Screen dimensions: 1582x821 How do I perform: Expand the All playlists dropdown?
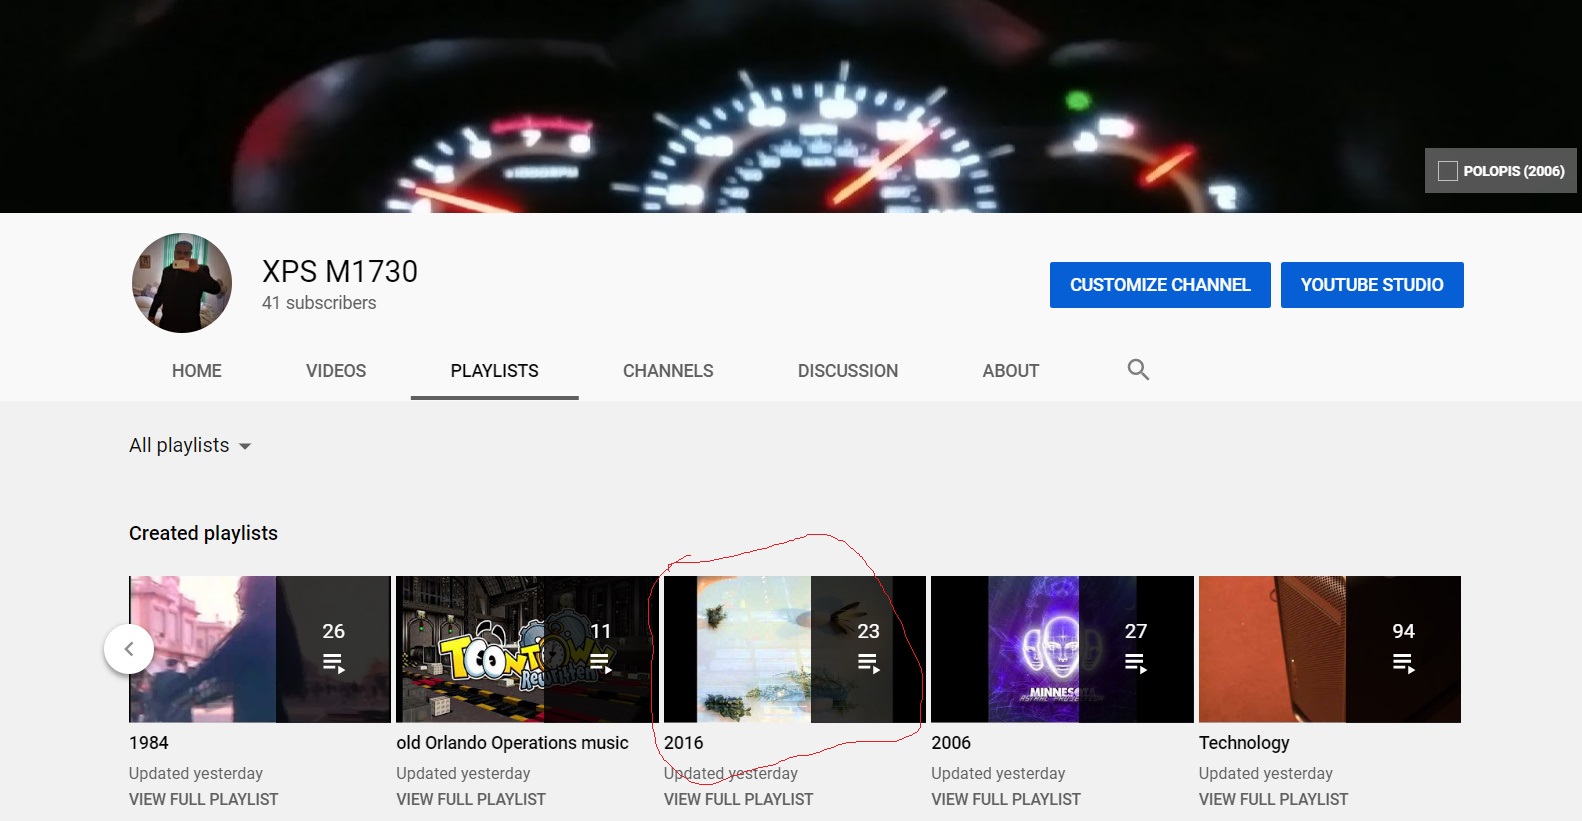coord(190,446)
